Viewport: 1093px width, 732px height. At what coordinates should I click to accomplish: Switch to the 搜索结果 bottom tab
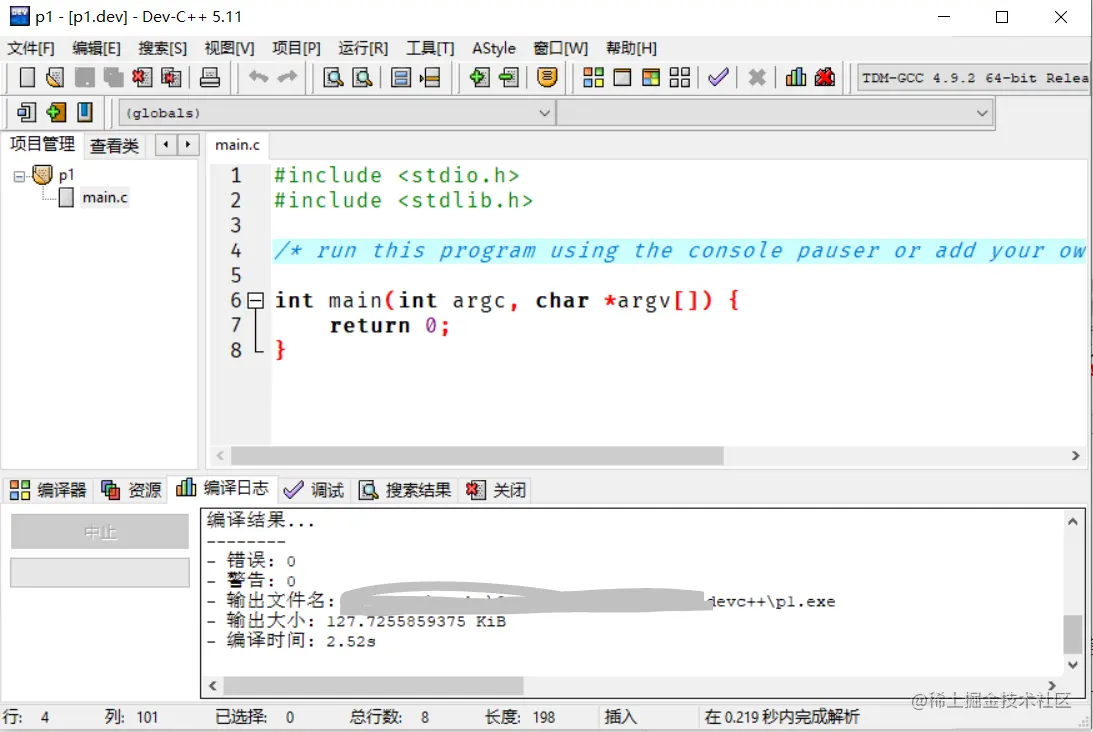(x=405, y=490)
